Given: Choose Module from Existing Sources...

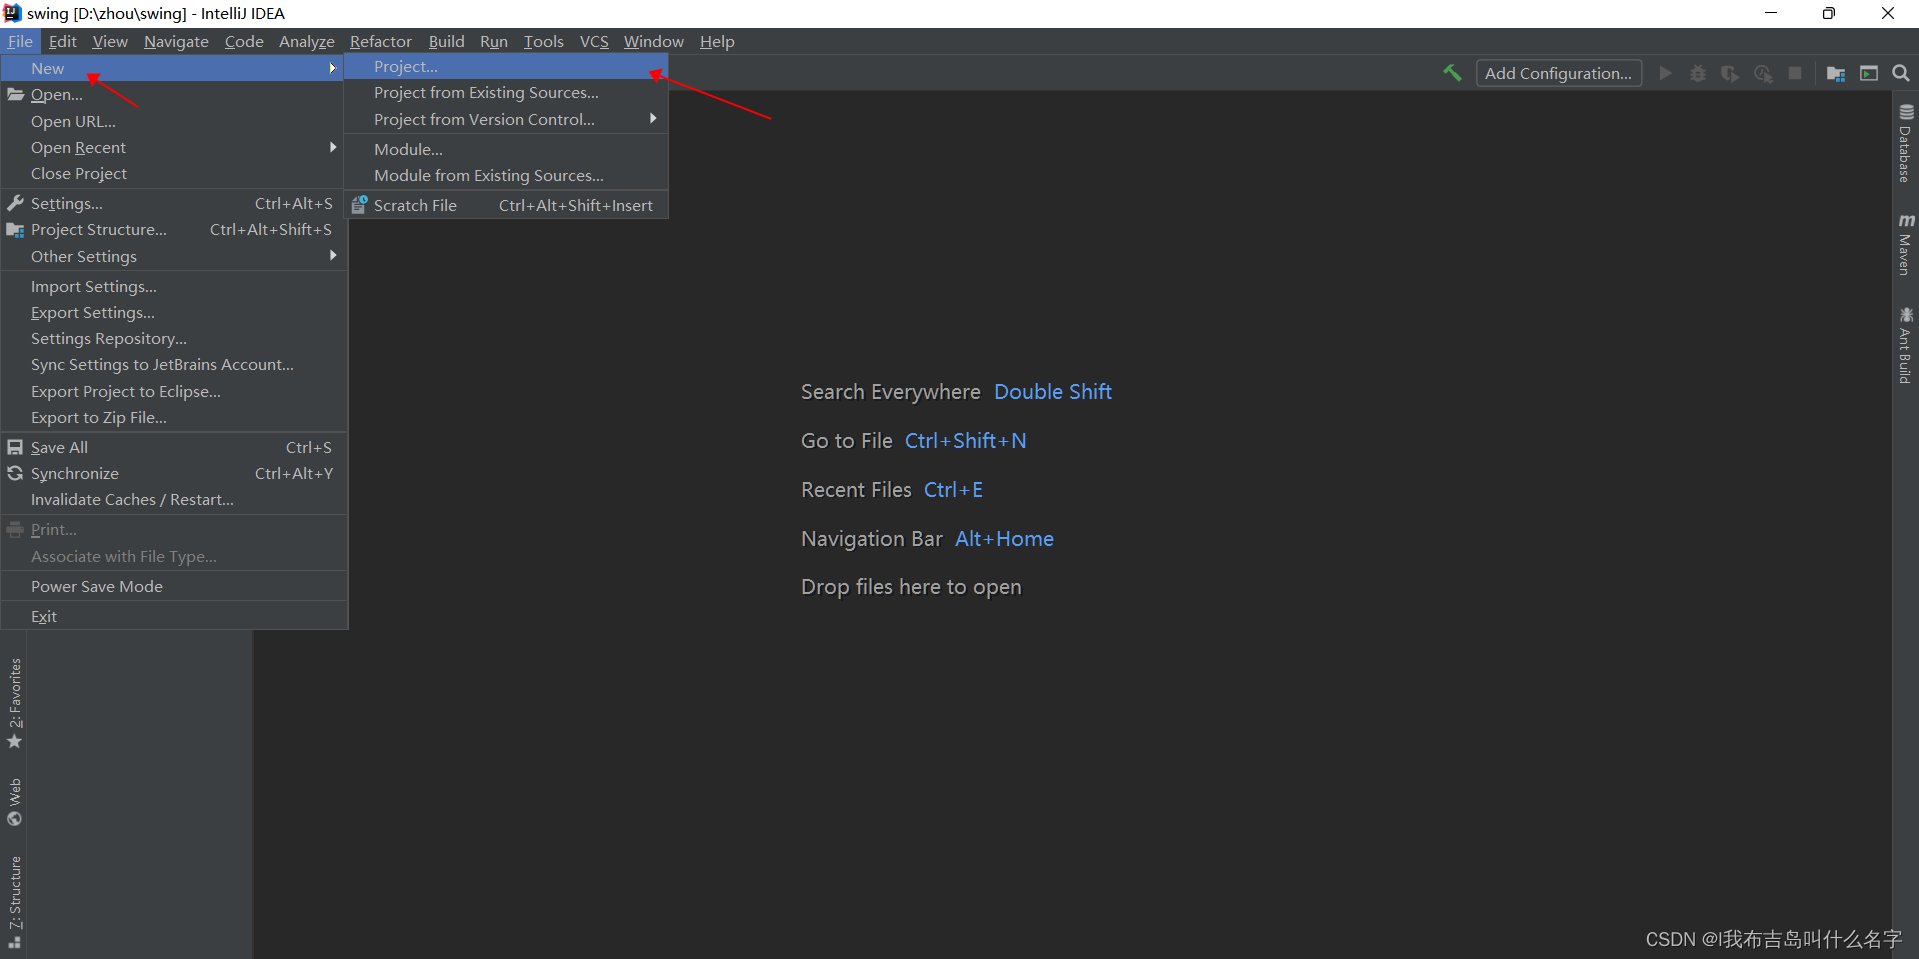Looking at the screenshot, I should point(505,175).
